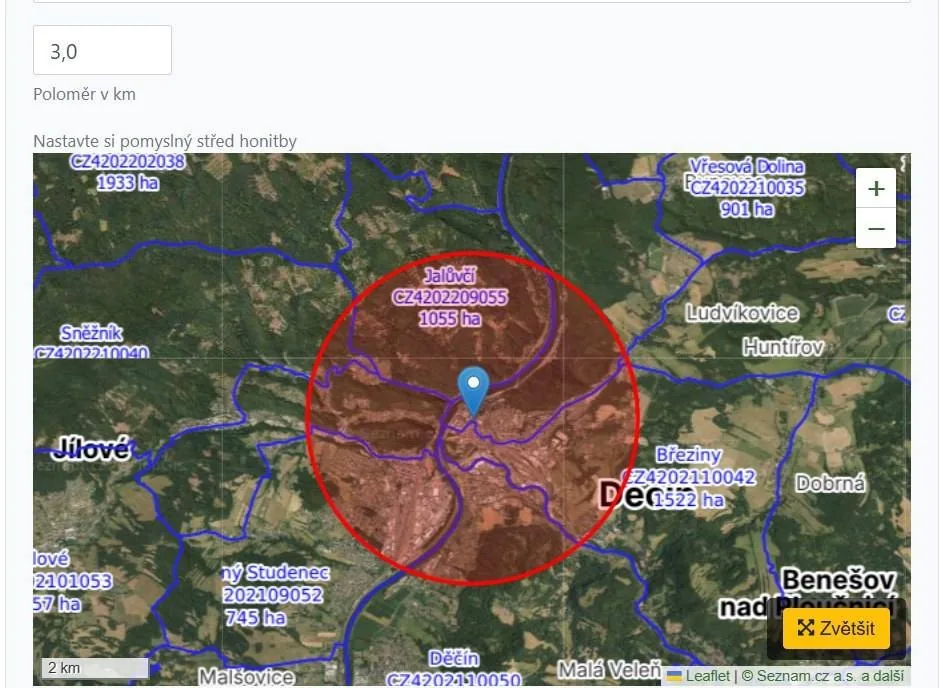The height and width of the screenshot is (688, 940).
Task: Click the Děčín hunting ground label at bottom
Action: (x=454, y=669)
